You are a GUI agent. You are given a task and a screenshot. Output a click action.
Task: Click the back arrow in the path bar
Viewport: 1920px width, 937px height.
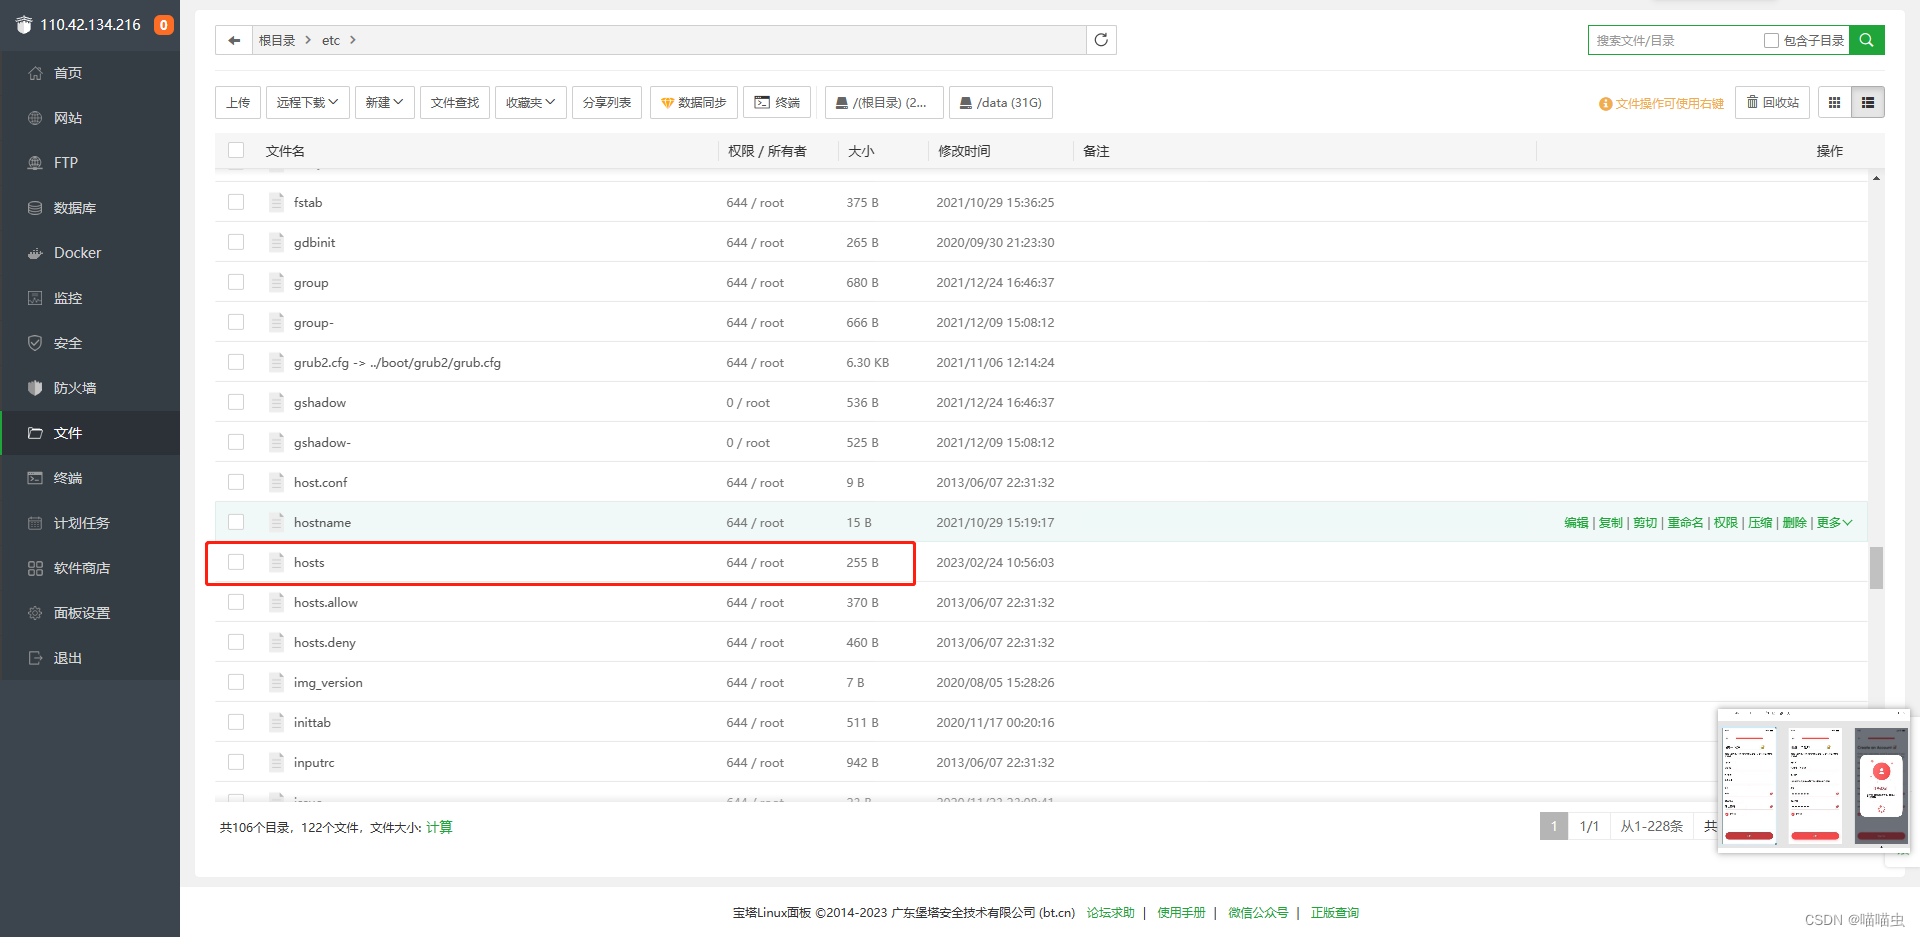click(234, 40)
